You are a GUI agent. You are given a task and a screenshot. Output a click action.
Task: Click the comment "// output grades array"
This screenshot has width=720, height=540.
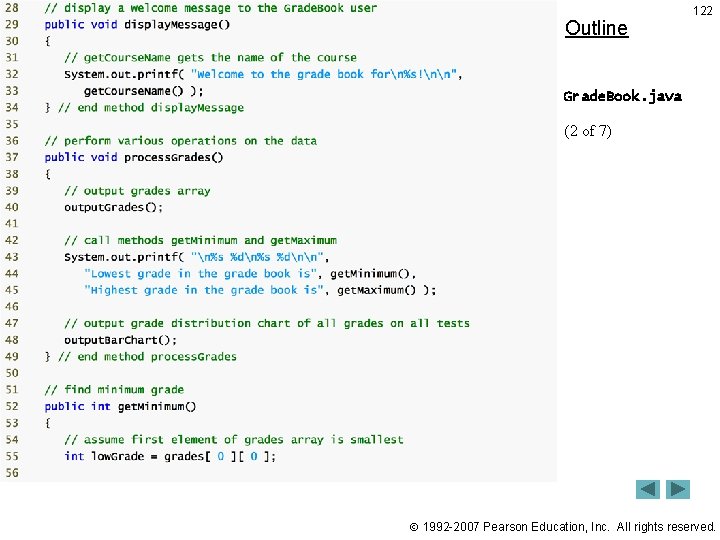point(137,191)
